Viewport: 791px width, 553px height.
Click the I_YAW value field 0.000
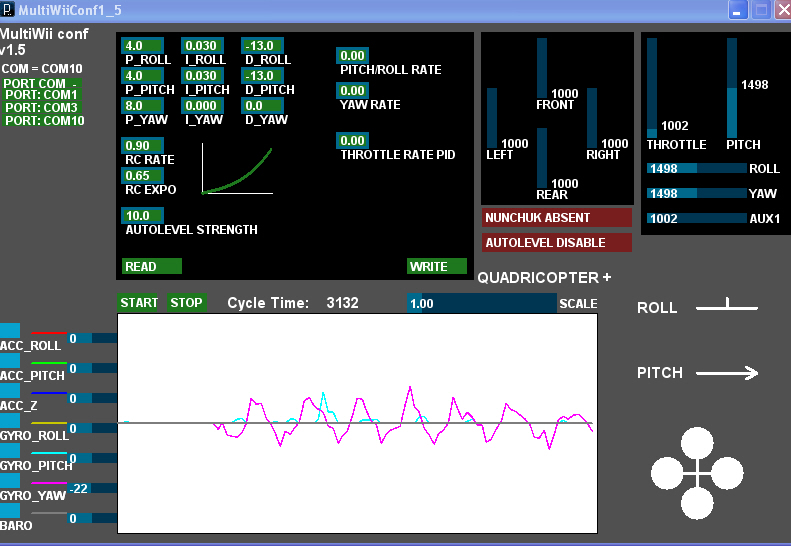point(202,105)
